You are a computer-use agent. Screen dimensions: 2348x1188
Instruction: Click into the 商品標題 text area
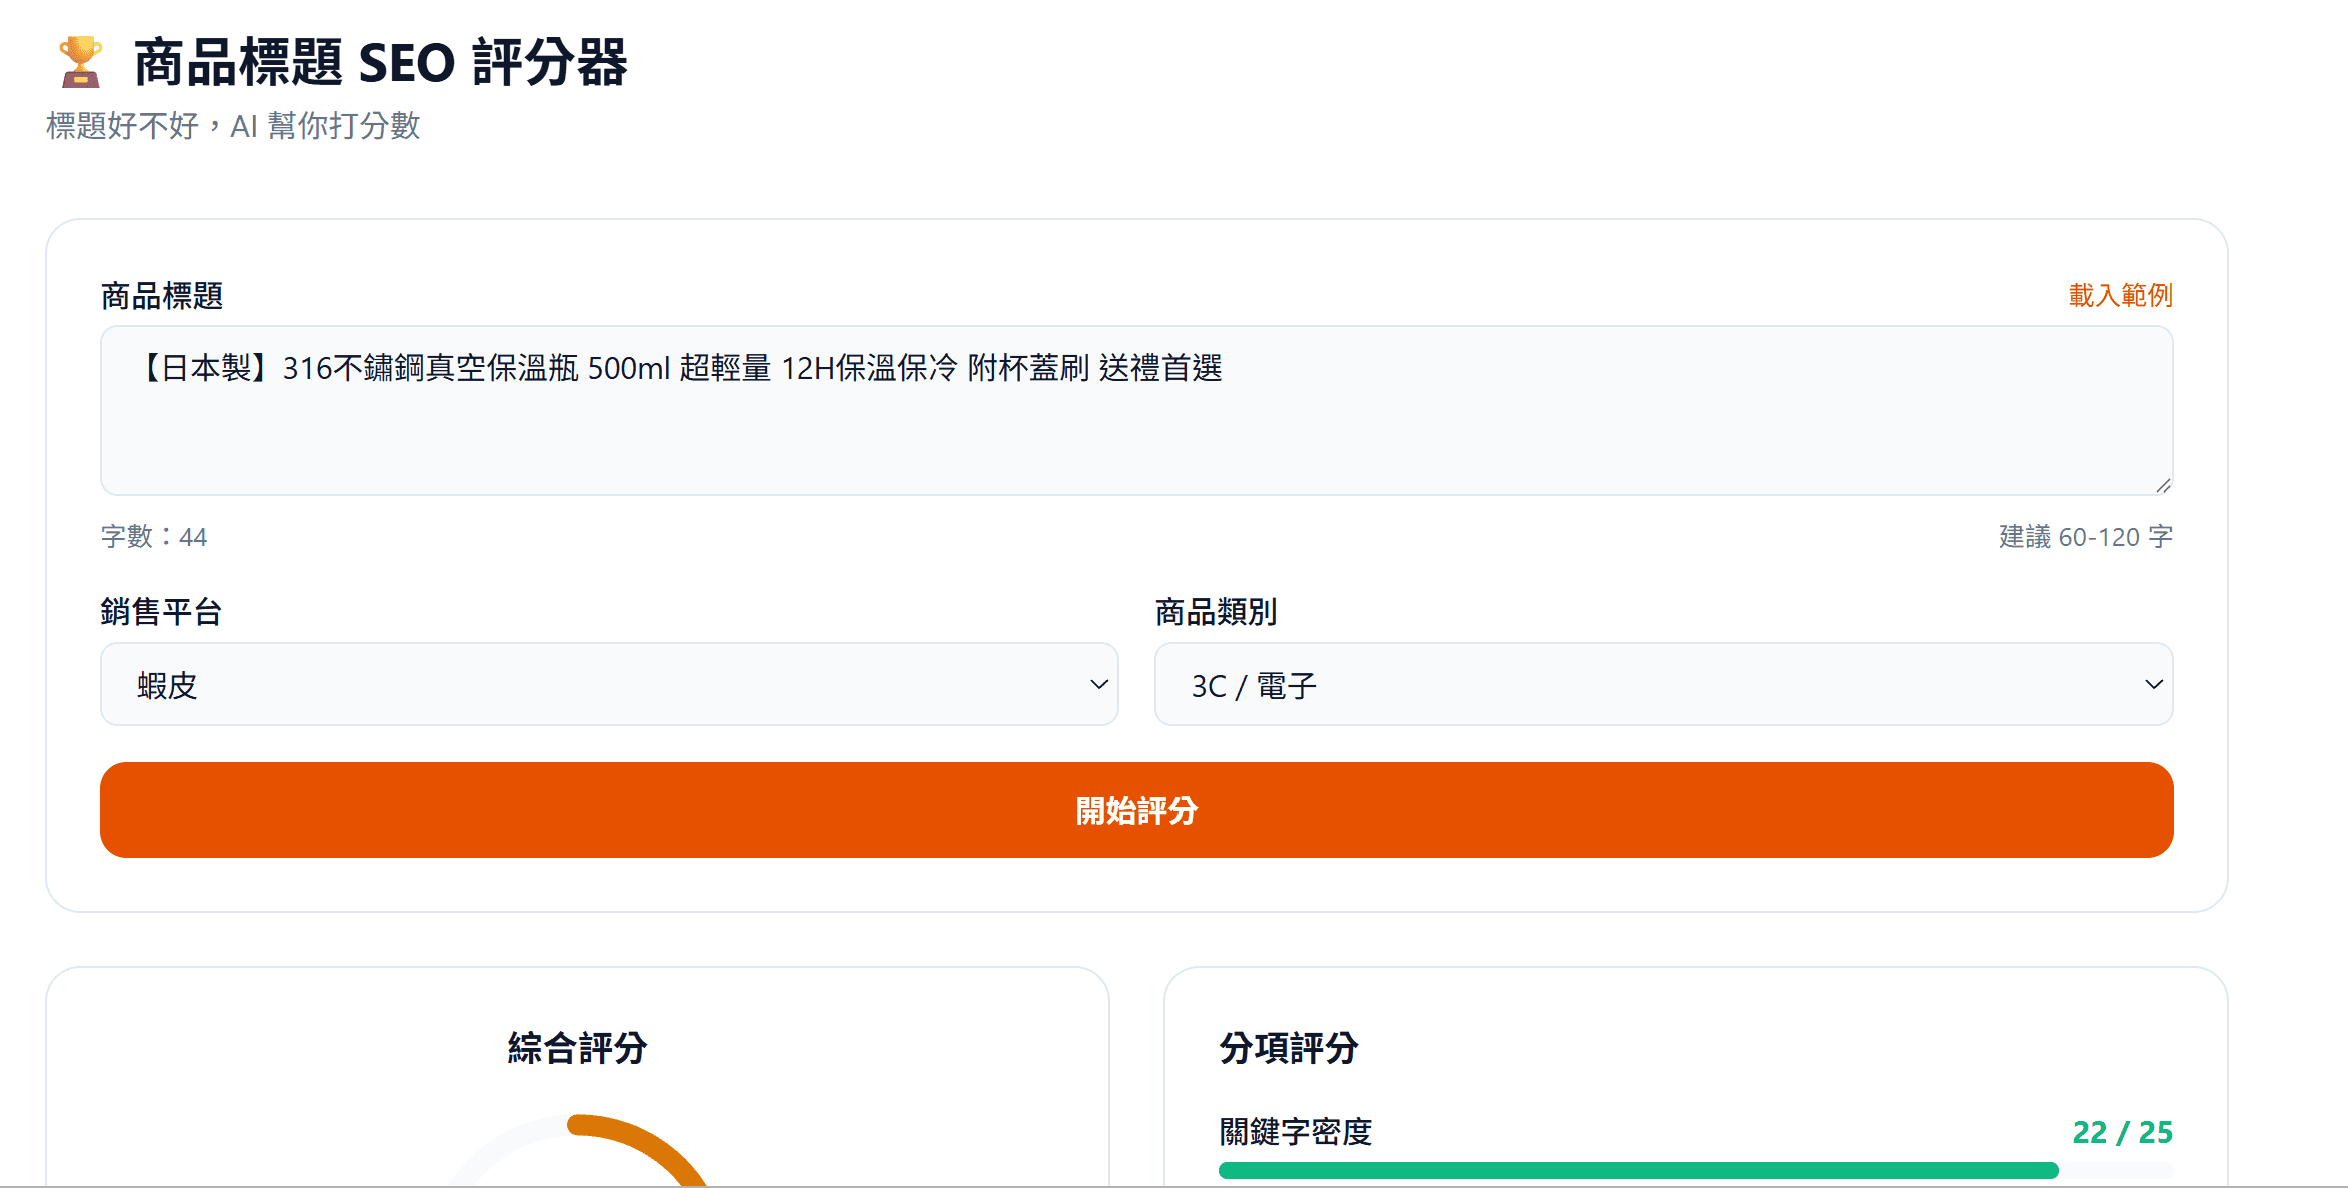click(1136, 410)
